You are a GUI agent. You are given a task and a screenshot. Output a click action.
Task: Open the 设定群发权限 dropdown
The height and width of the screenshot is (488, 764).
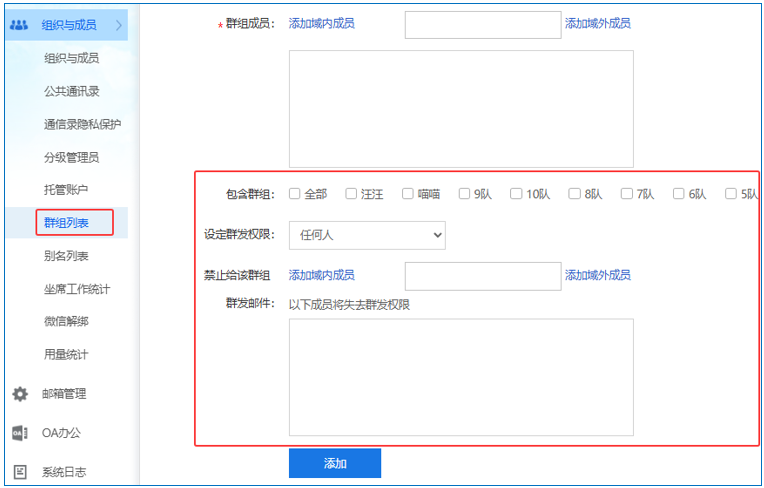(367, 235)
